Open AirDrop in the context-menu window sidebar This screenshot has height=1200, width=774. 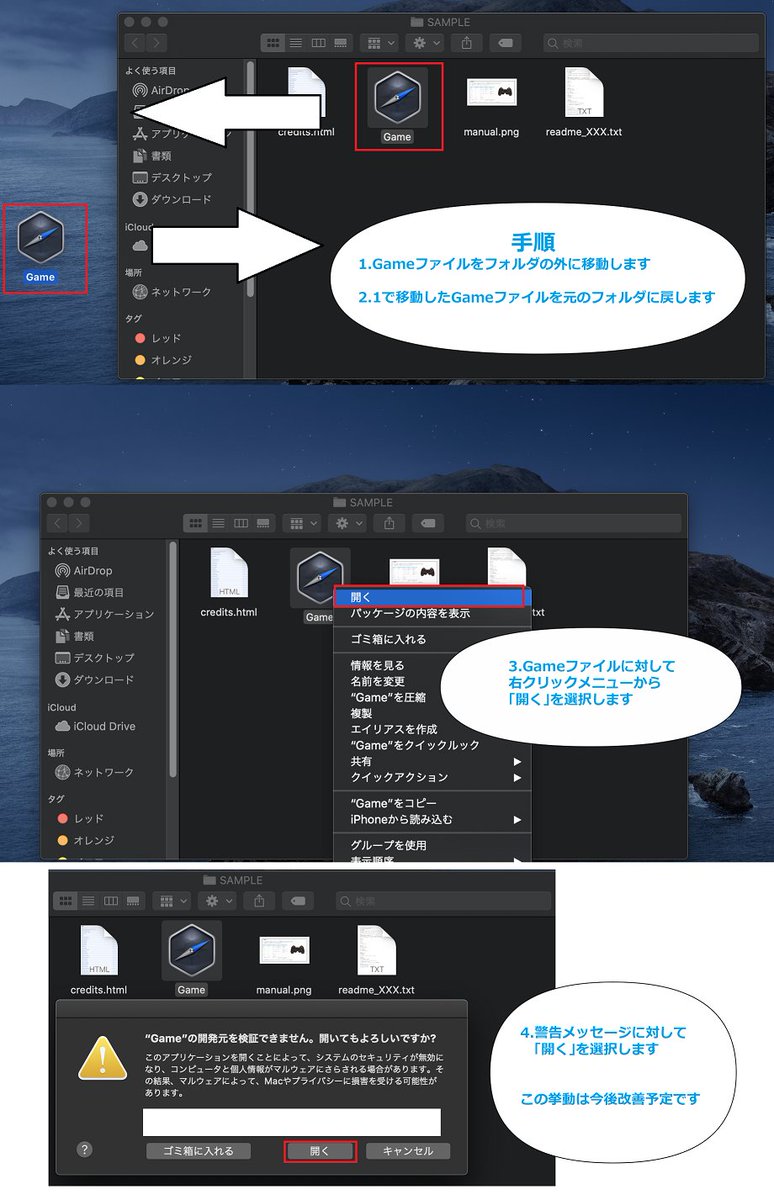pyautogui.click(x=84, y=570)
